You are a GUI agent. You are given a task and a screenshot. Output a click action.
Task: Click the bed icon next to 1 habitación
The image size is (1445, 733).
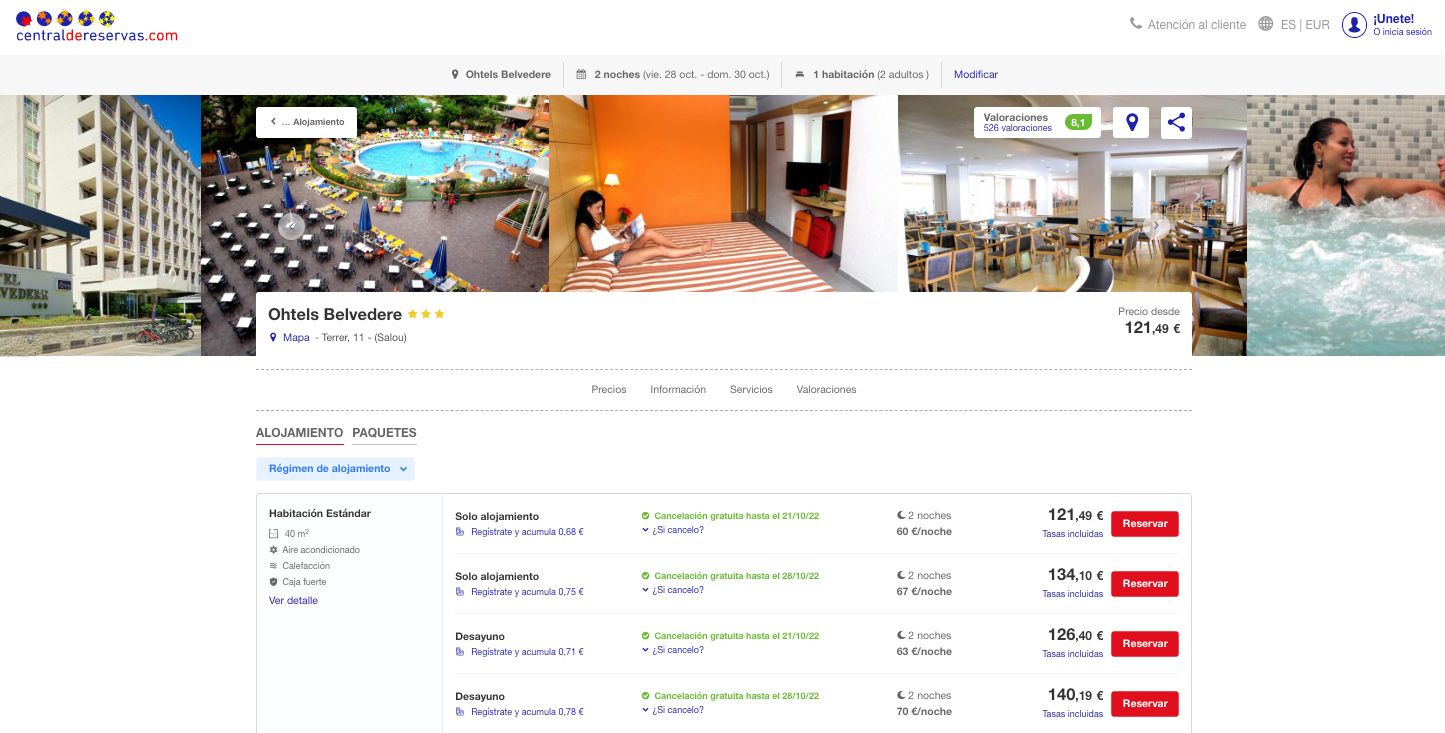(800, 74)
